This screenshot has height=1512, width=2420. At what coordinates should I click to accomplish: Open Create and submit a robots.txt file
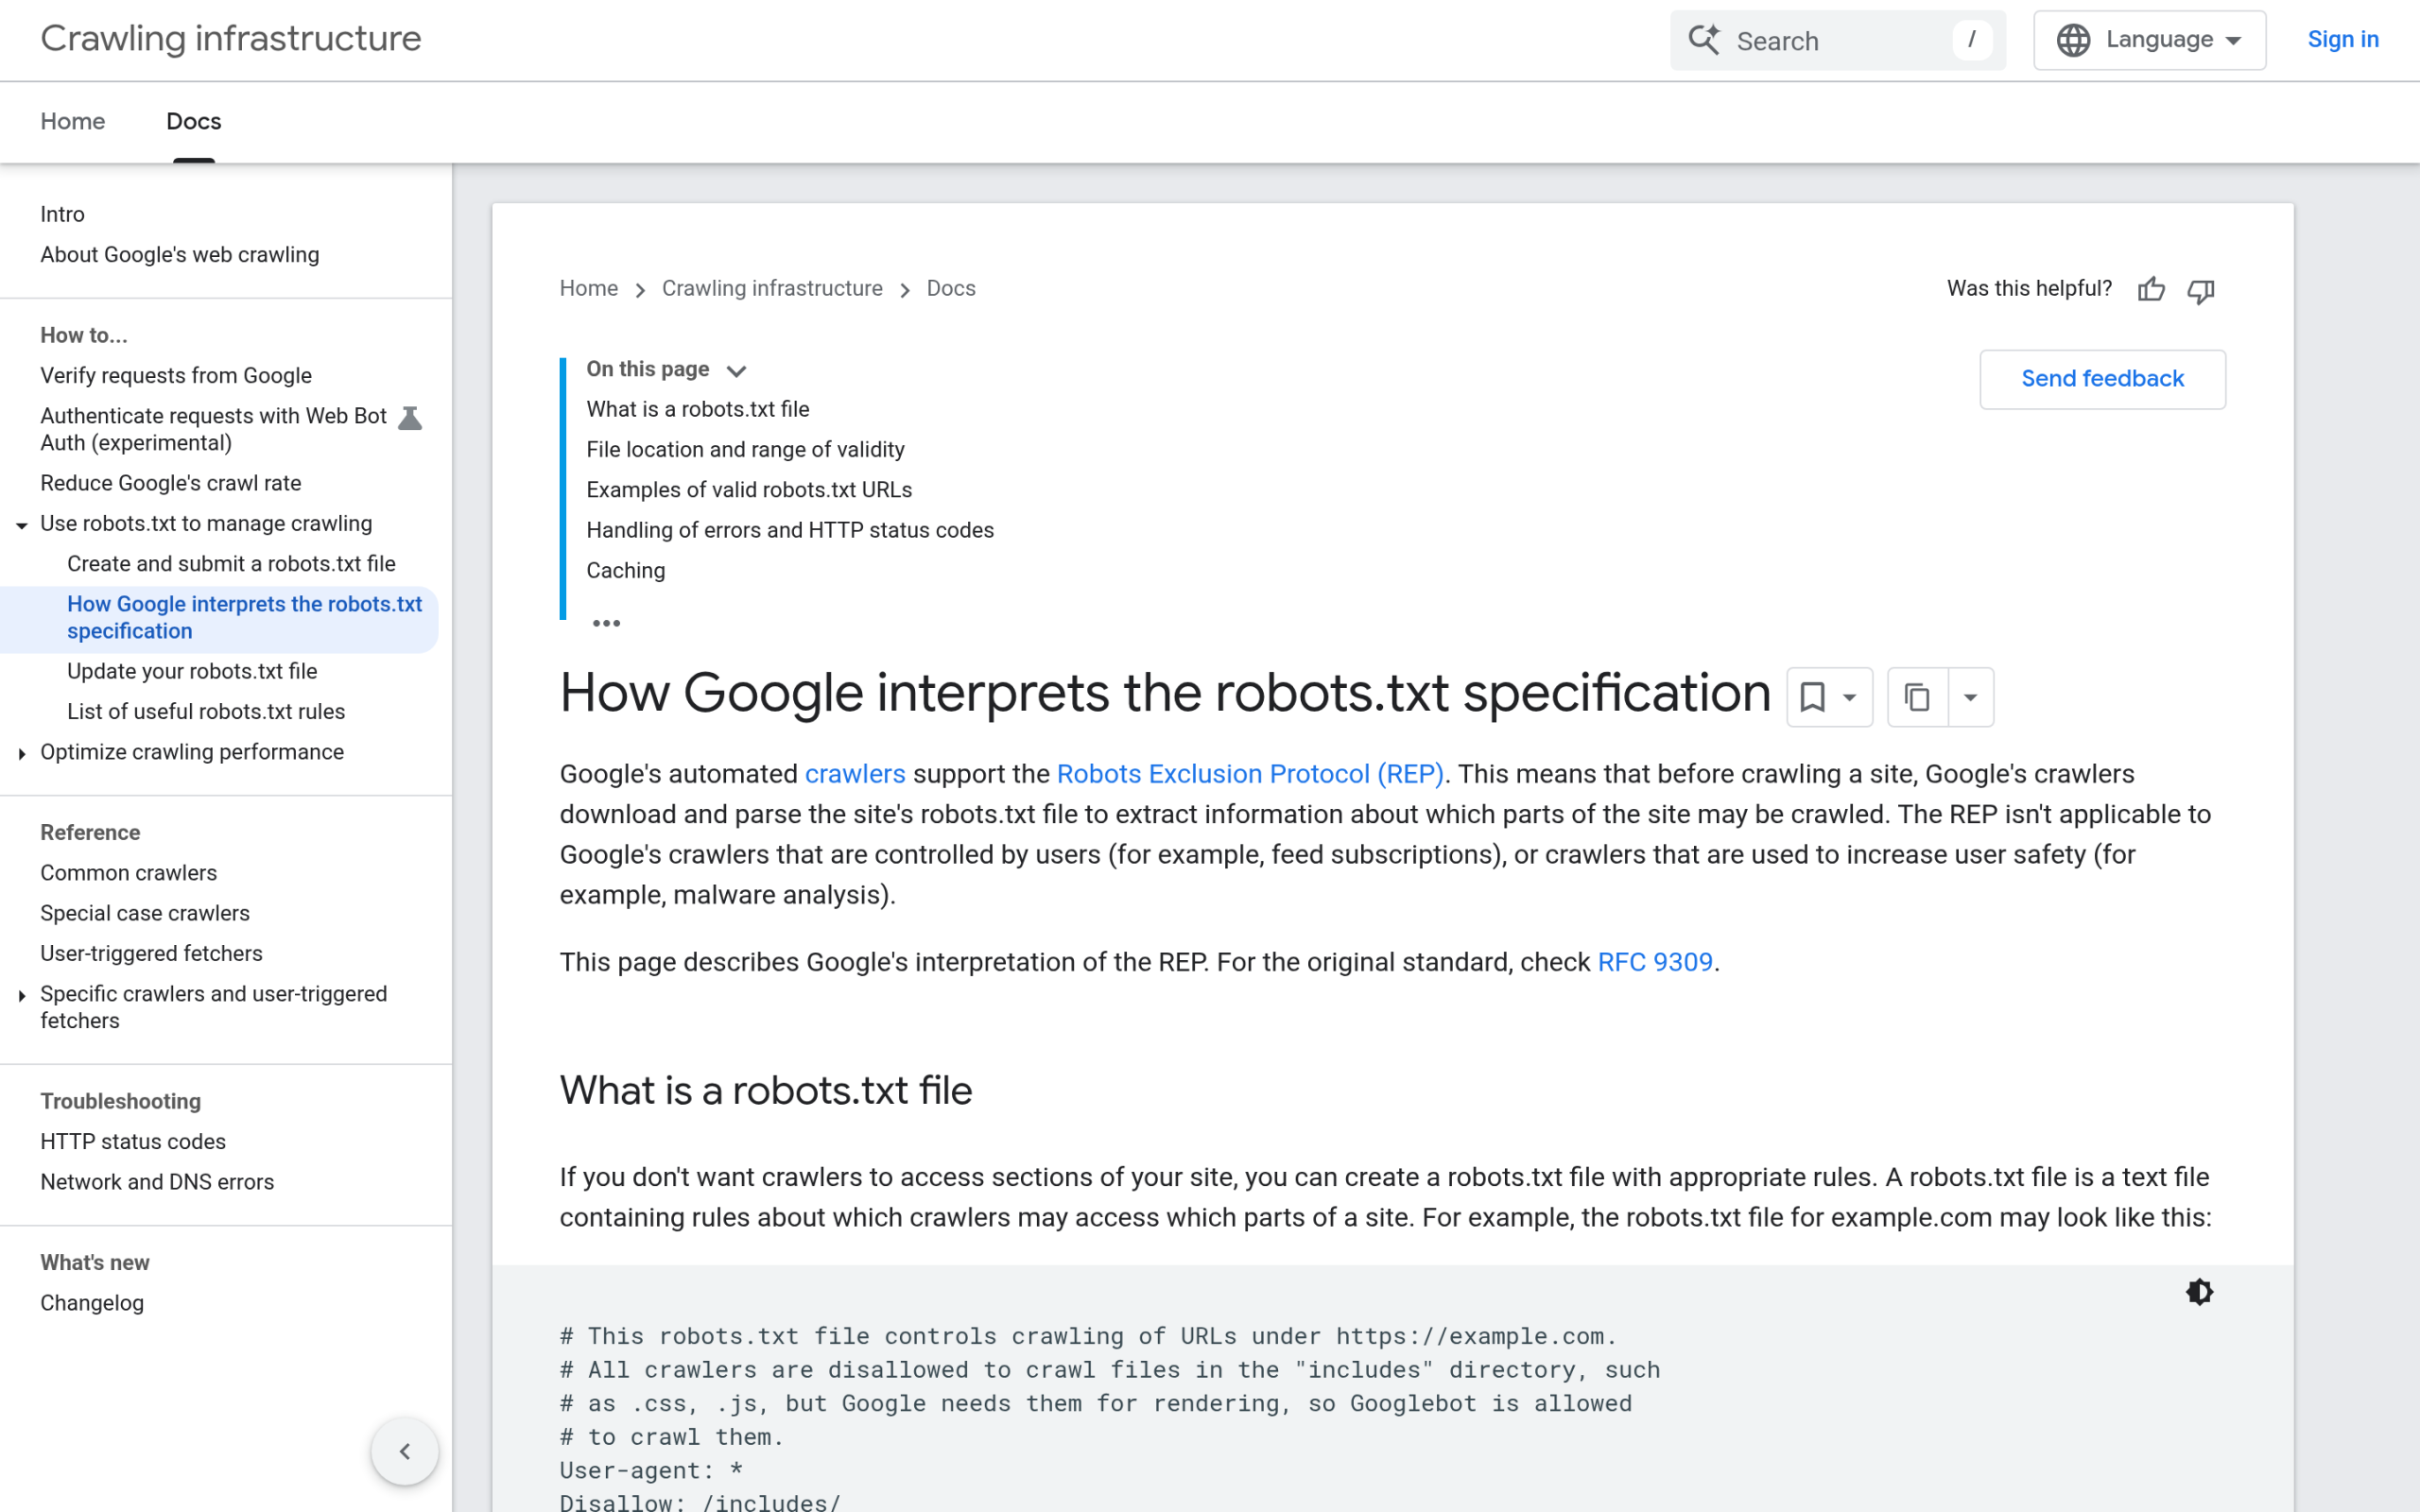[231, 564]
